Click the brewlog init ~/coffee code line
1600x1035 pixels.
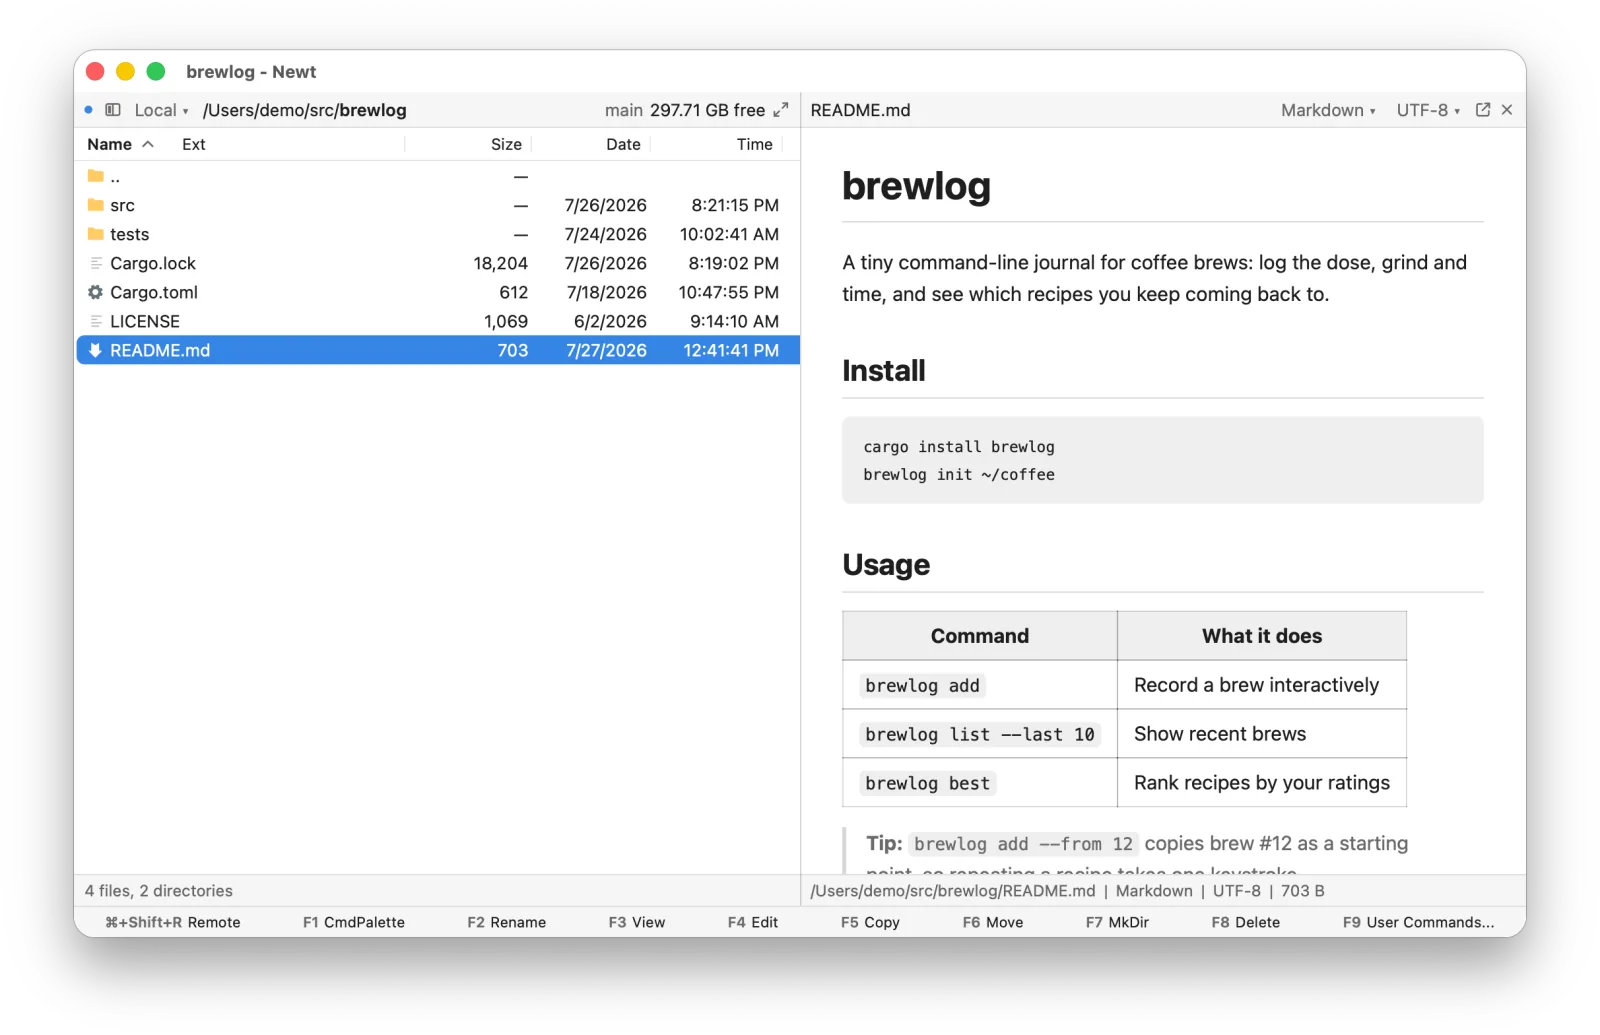point(959,475)
